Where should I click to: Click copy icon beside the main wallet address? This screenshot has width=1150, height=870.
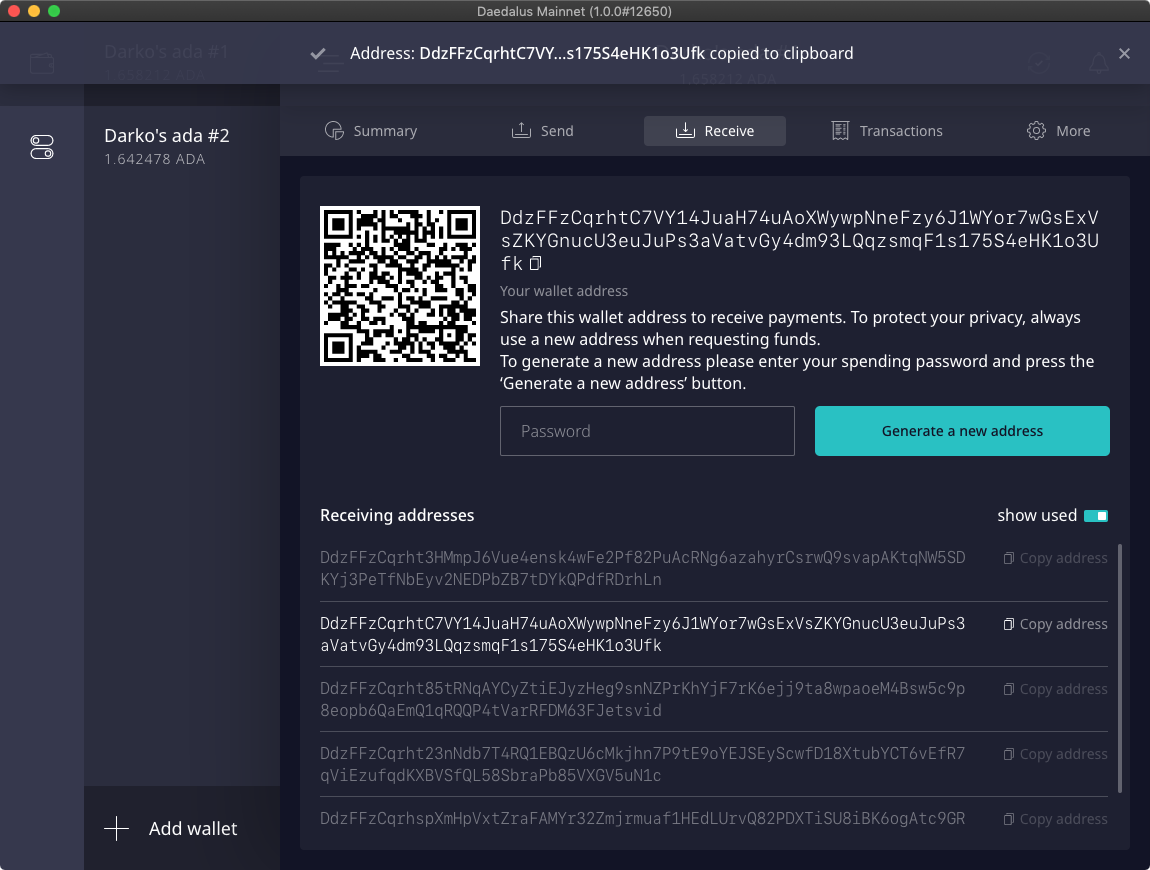point(536,264)
